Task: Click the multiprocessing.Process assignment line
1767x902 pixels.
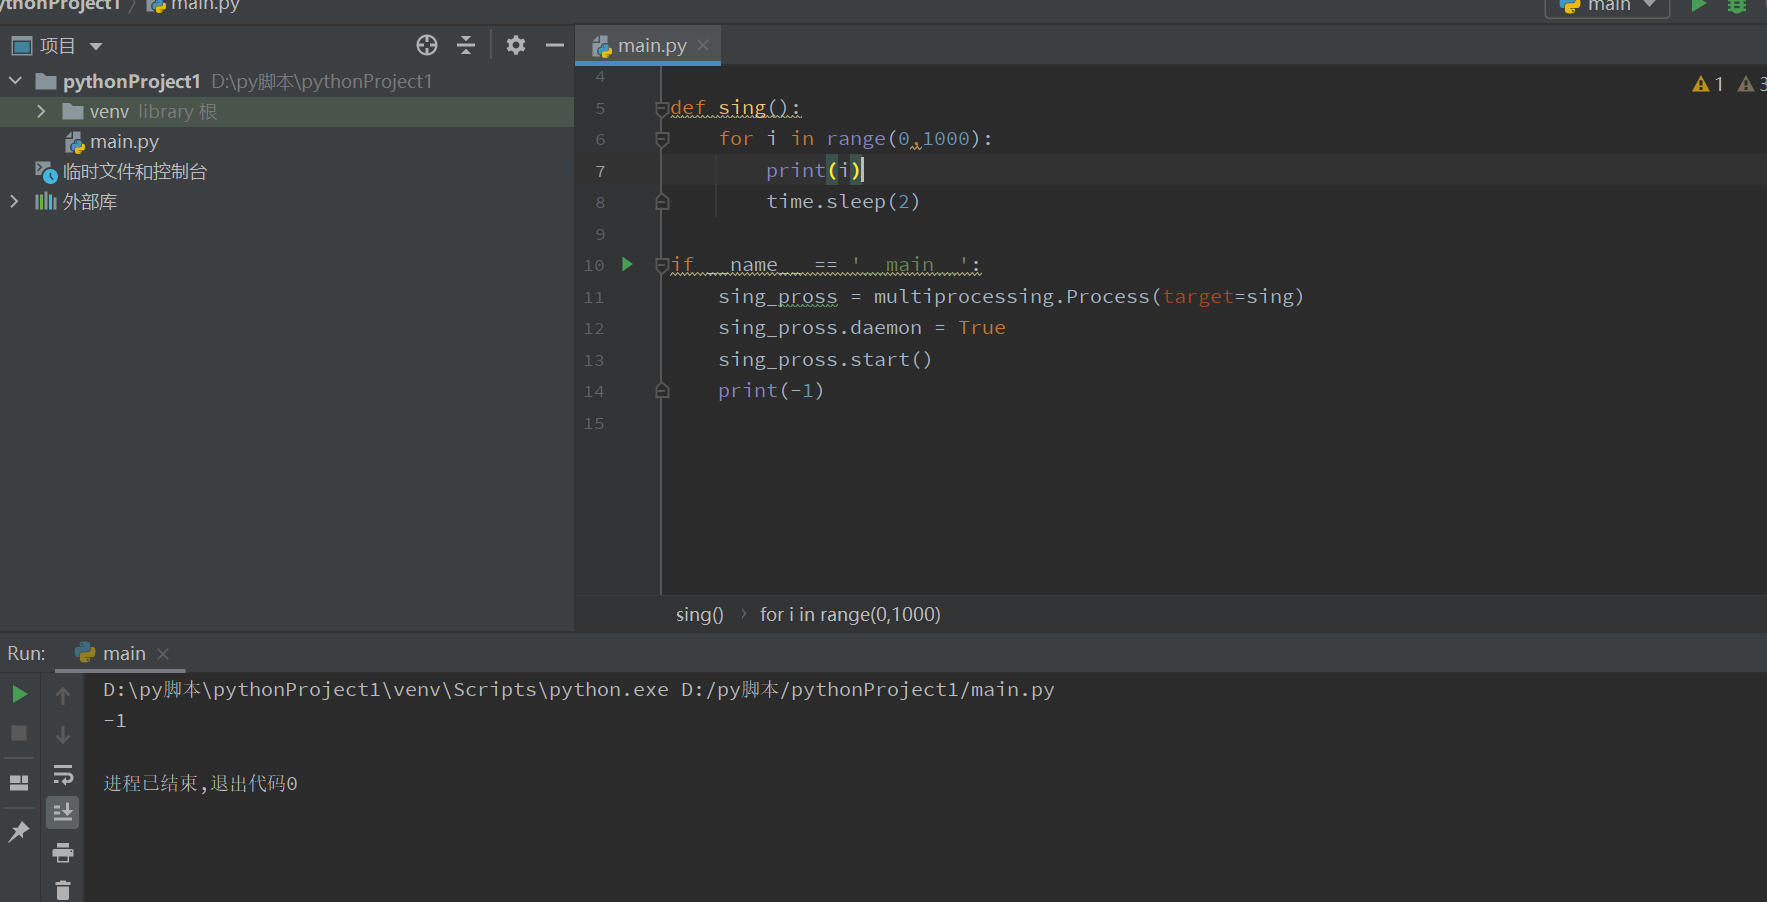Action: pos(1011,297)
